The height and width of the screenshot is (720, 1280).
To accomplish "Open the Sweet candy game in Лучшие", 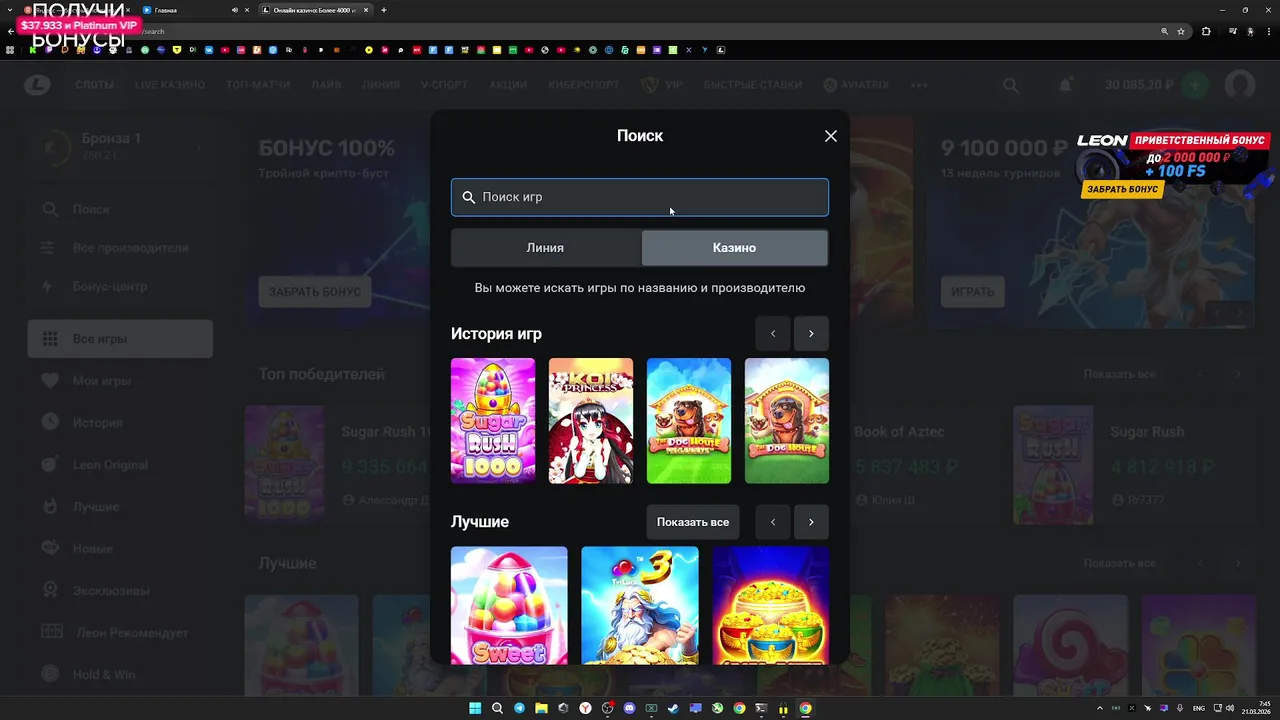I will (x=509, y=605).
